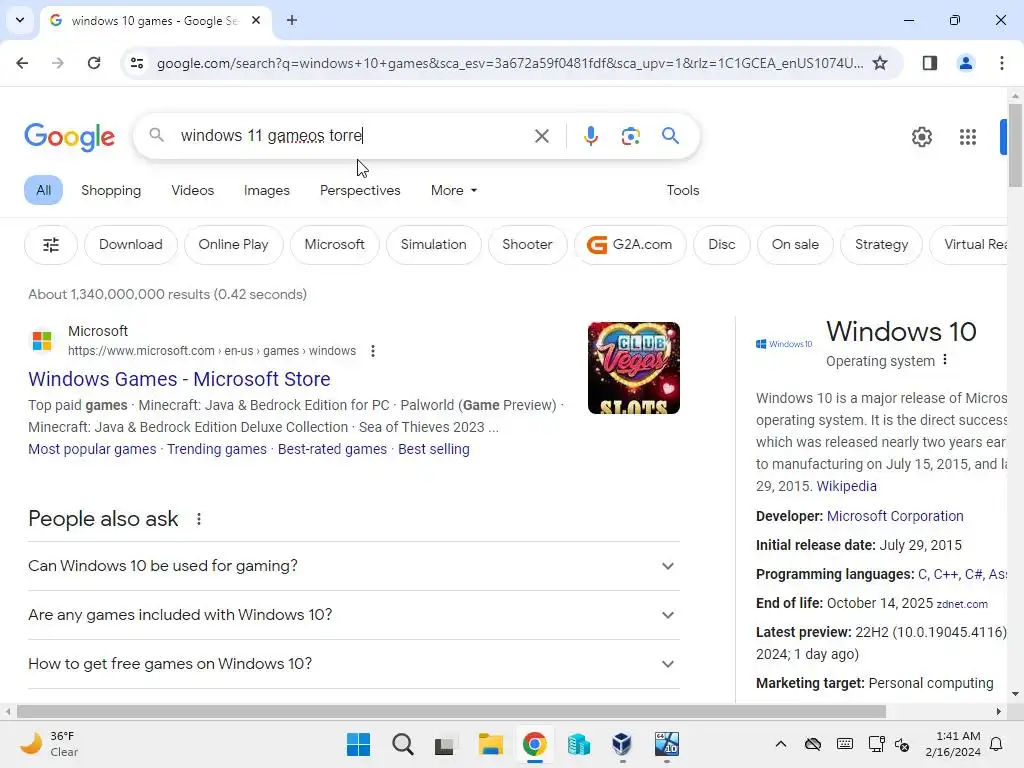Image resolution: width=1024 pixels, height=768 pixels.
Task: Open Google apps grid
Action: tap(967, 136)
